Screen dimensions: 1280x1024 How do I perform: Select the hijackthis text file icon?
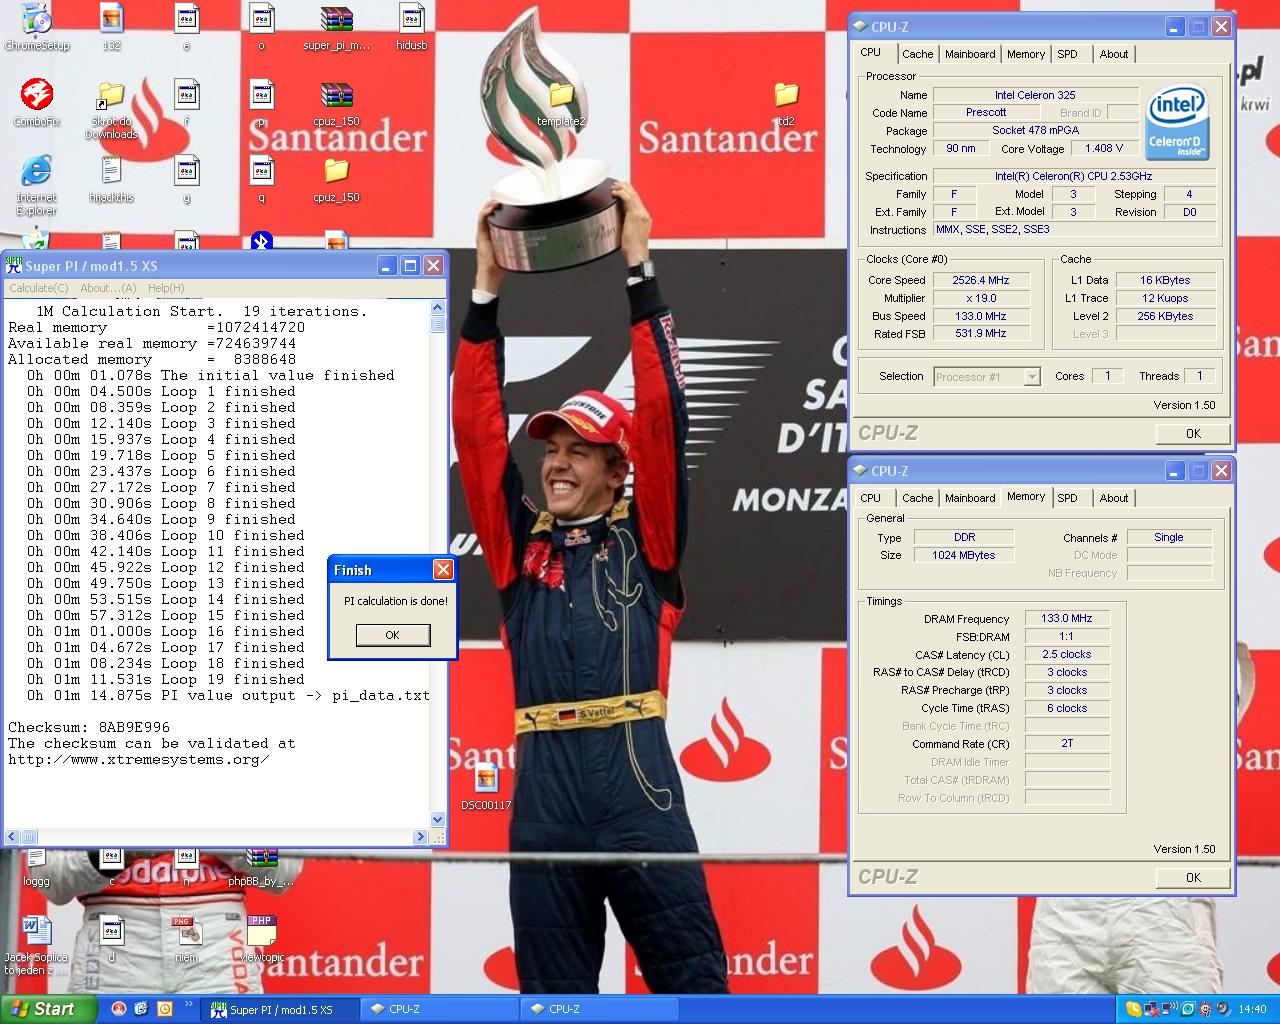click(111, 179)
